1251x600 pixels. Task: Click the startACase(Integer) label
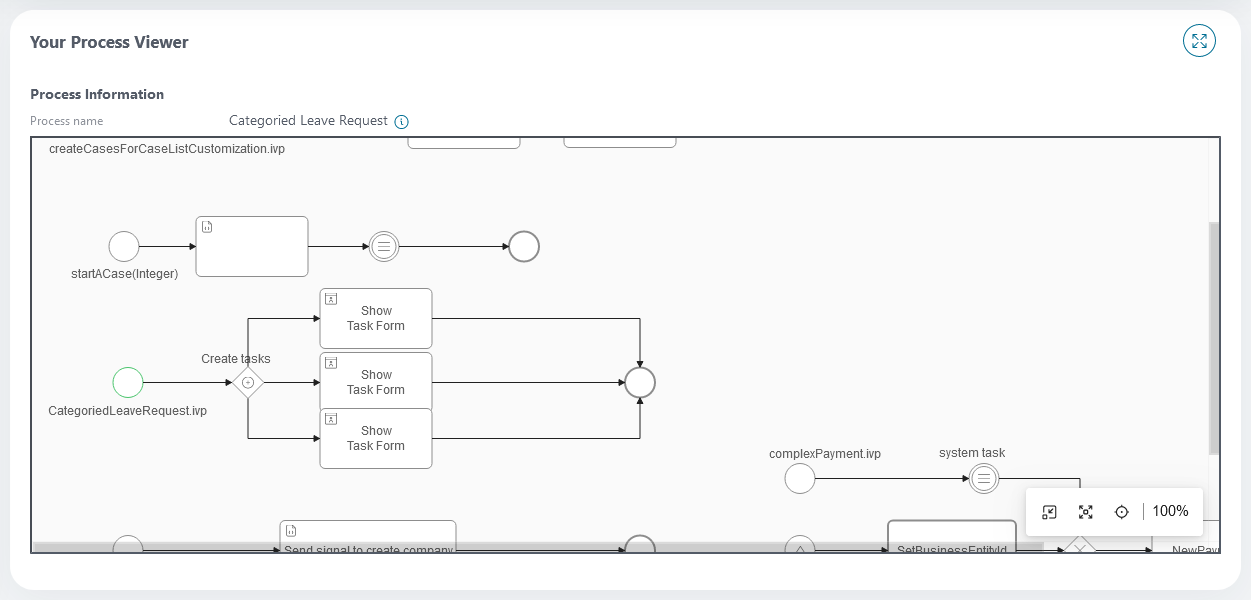124,274
